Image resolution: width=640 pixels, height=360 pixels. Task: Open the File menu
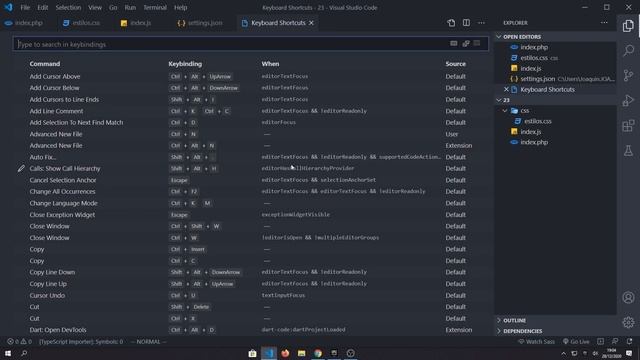[x=25, y=7]
